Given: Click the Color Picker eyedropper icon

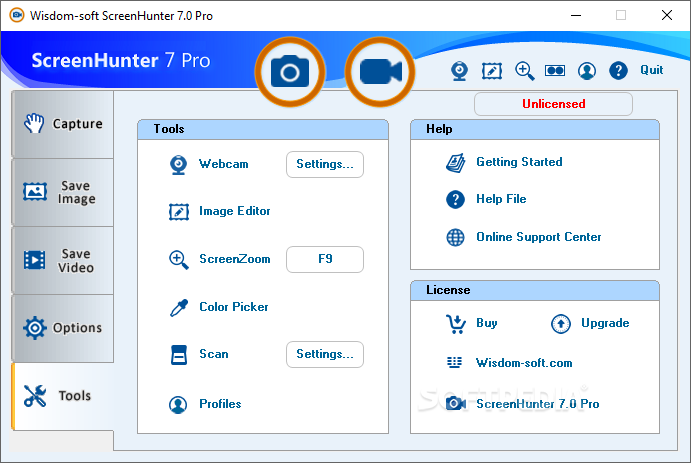Looking at the screenshot, I should tap(179, 307).
